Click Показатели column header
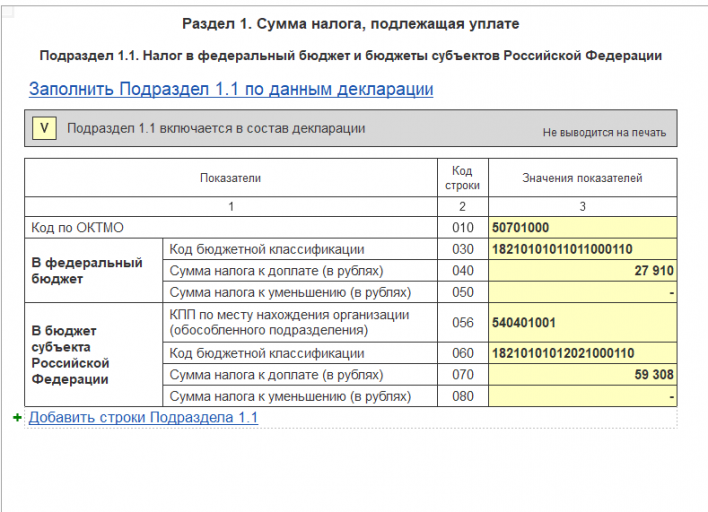The image size is (708, 512). (x=231, y=178)
